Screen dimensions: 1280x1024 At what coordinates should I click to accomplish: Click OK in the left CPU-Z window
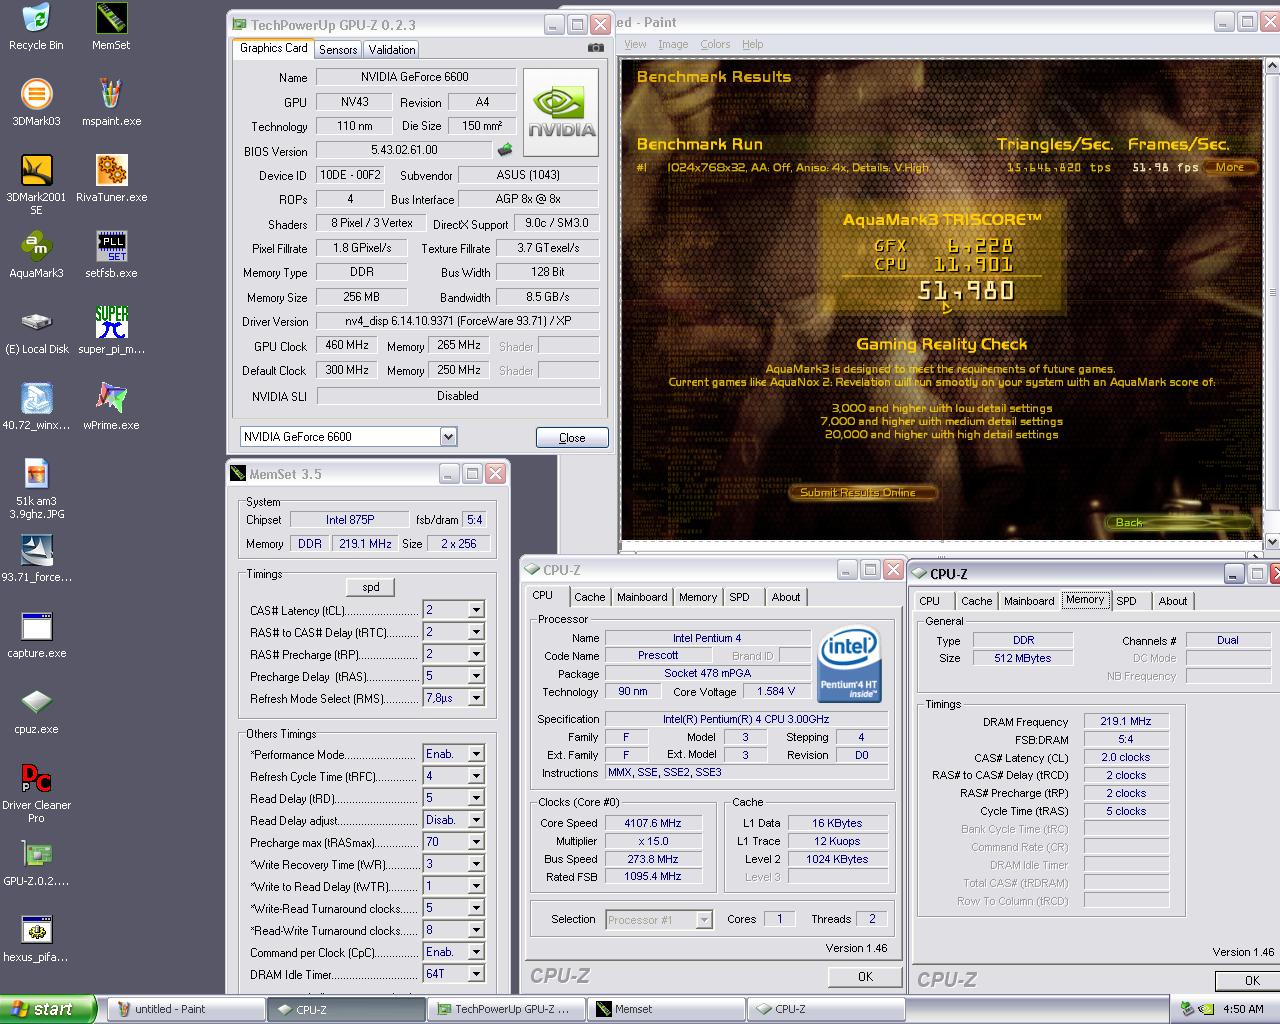pos(865,977)
